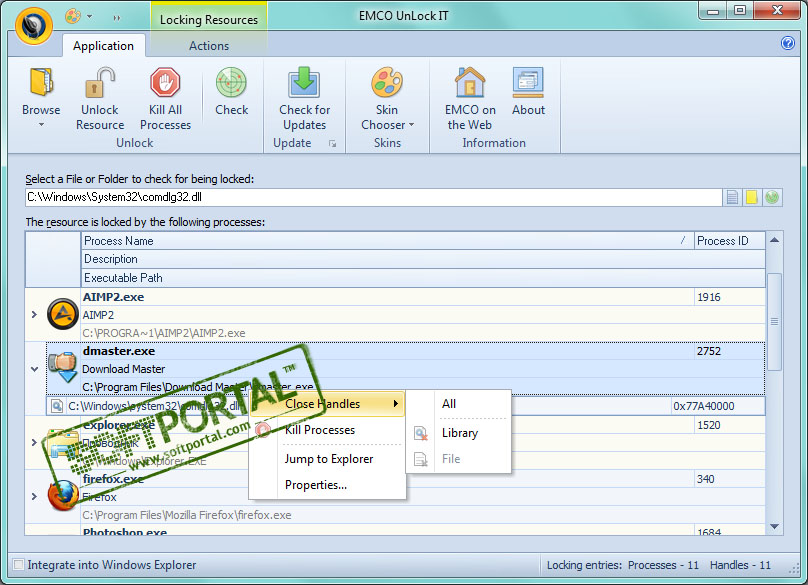
Task: Click the browse file icon beside path
Action: [732, 197]
